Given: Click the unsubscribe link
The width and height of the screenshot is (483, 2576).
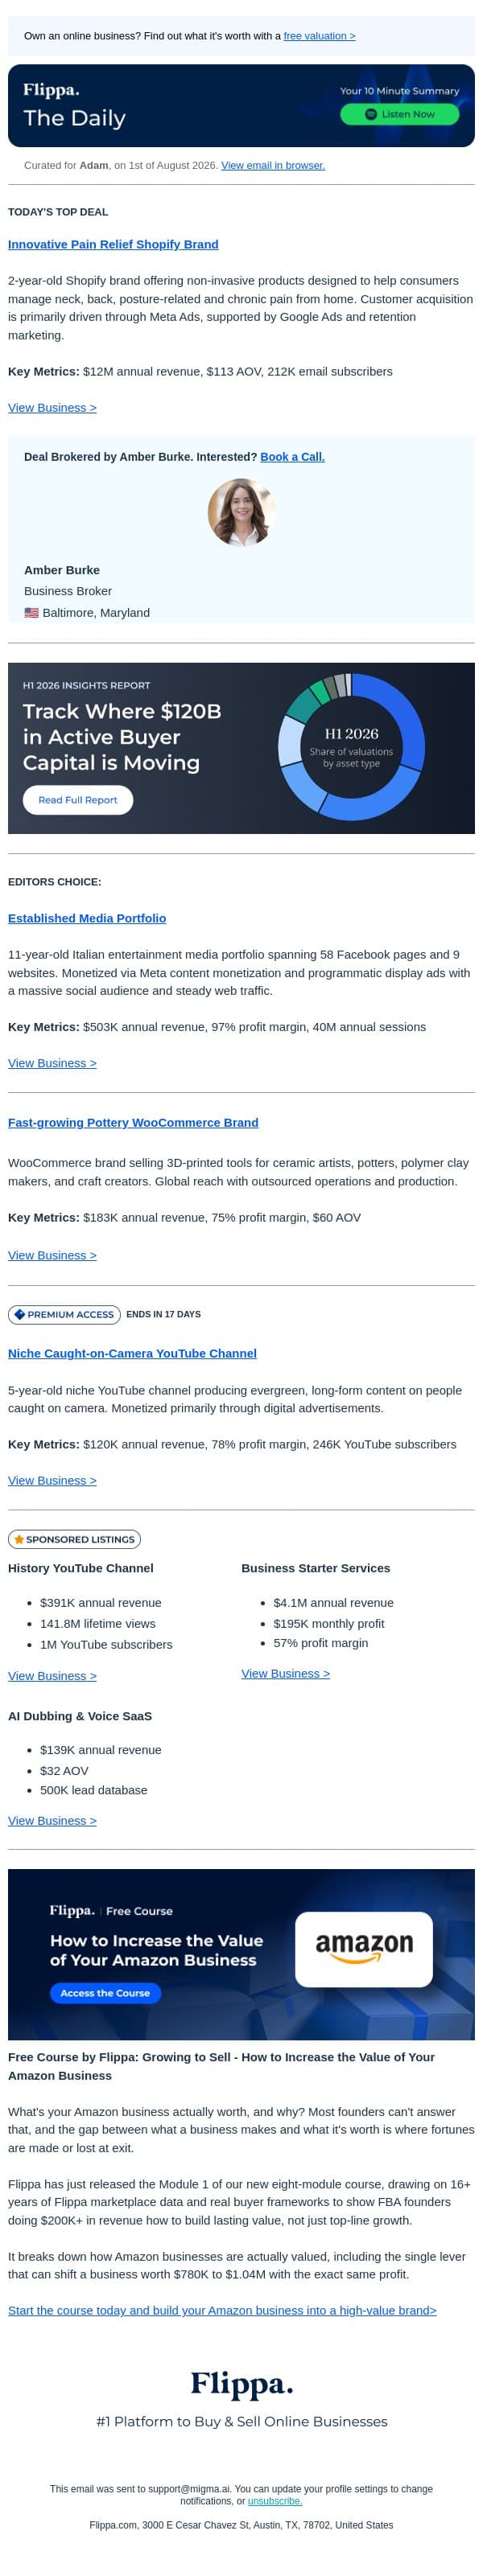Looking at the screenshot, I should click(275, 2501).
